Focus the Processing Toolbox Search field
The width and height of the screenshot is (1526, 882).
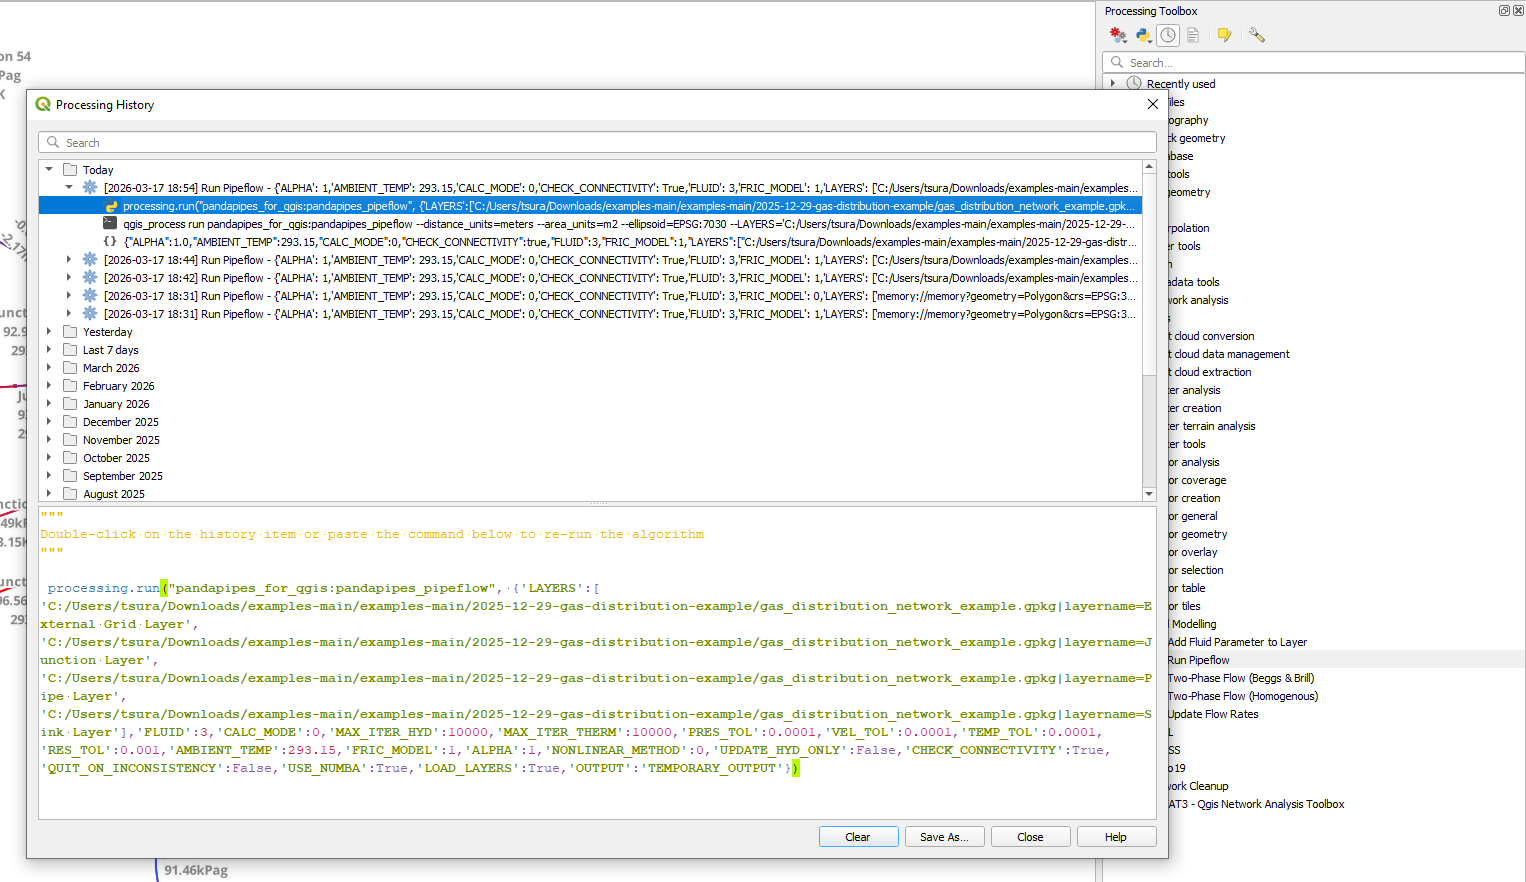click(x=1313, y=62)
